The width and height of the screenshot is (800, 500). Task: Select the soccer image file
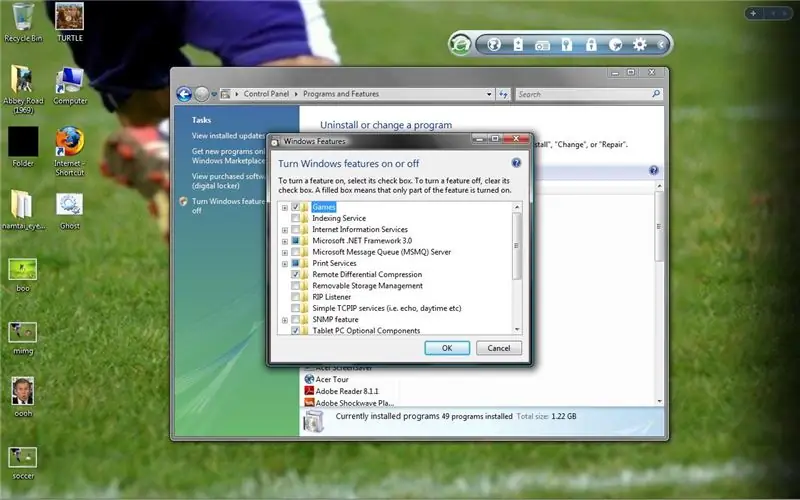click(x=22, y=463)
